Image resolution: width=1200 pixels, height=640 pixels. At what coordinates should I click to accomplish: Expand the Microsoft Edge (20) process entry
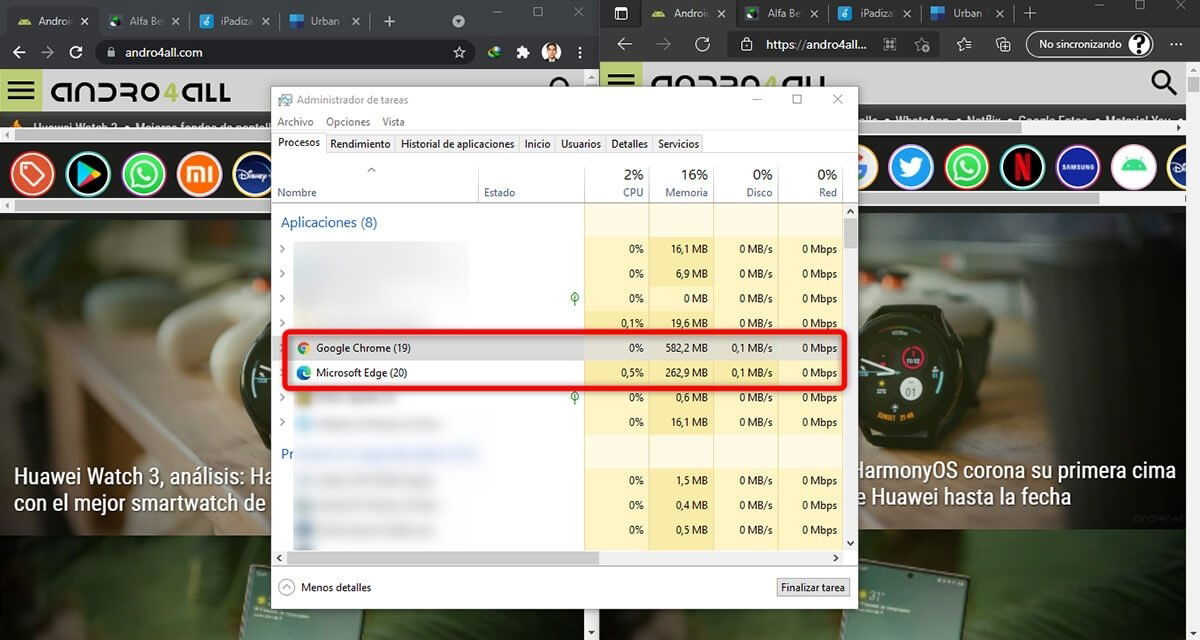click(283, 372)
